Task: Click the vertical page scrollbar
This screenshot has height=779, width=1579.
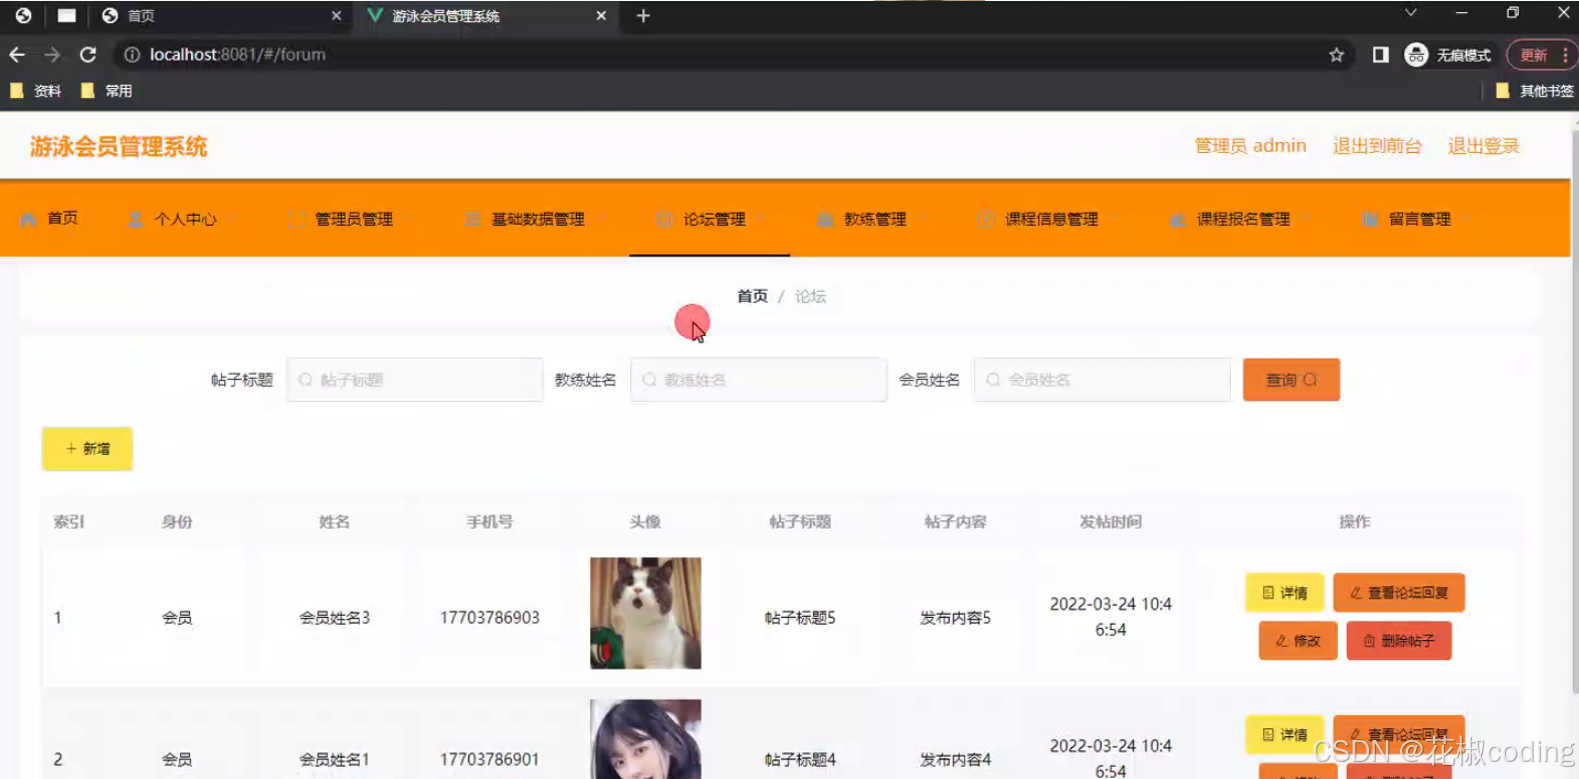Action: [x=1574, y=410]
